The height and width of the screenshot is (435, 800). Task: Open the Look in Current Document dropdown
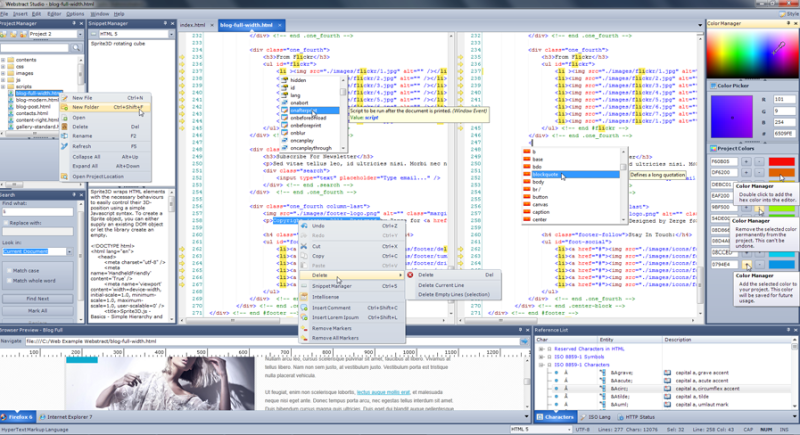point(69,252)
